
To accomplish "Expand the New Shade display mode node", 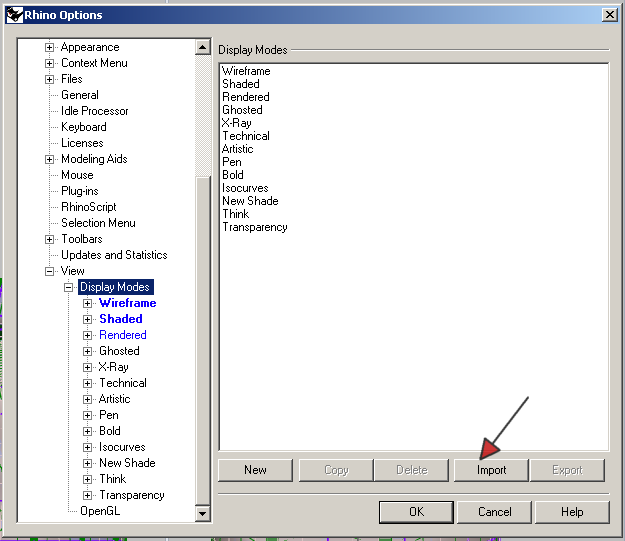I will click(x=87, y=463).
